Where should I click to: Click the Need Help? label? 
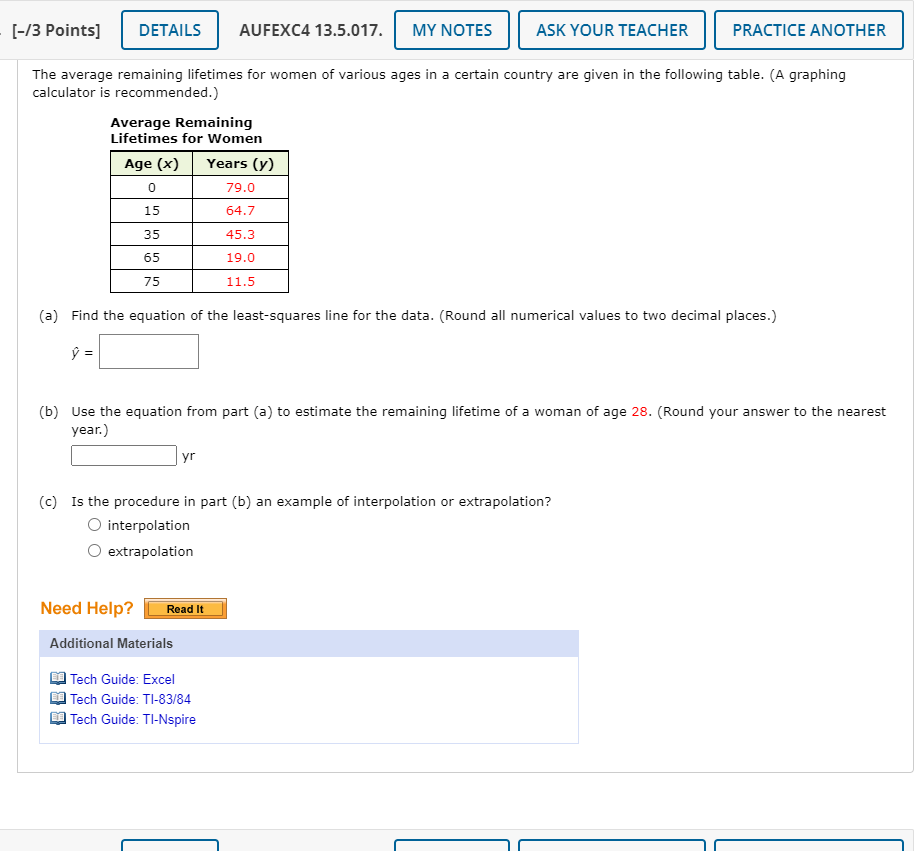[x=86, y=608]
